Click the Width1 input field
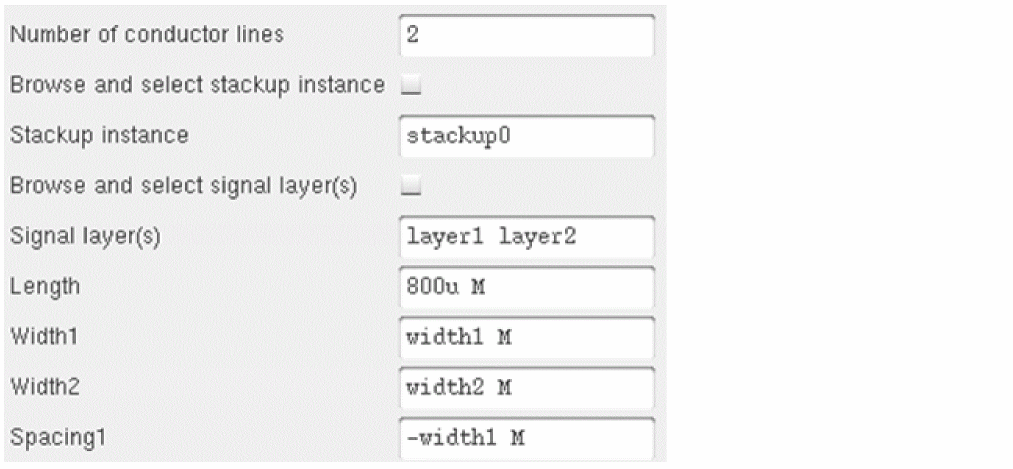Screen dimensions: 1013x469 (x=526, y=337)
